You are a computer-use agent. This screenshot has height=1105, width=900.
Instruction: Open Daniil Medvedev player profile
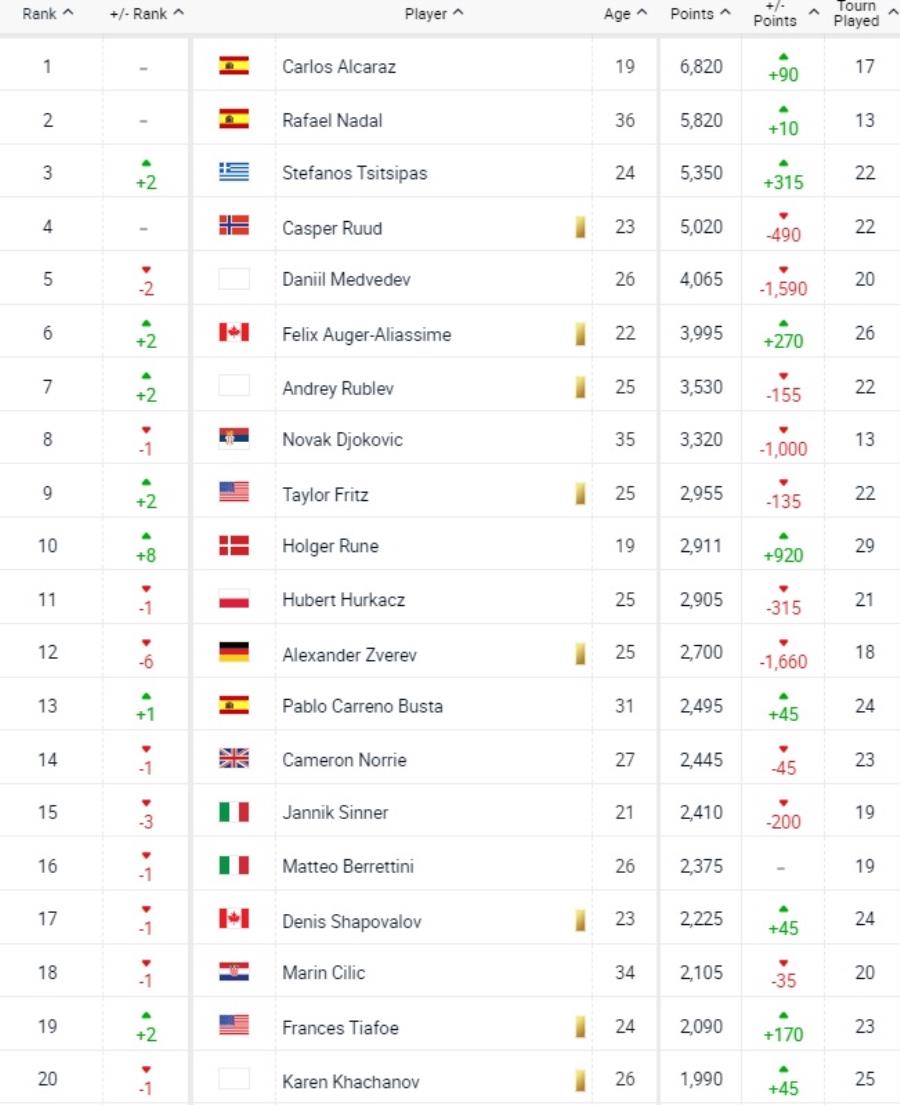[x=346, y=280]
